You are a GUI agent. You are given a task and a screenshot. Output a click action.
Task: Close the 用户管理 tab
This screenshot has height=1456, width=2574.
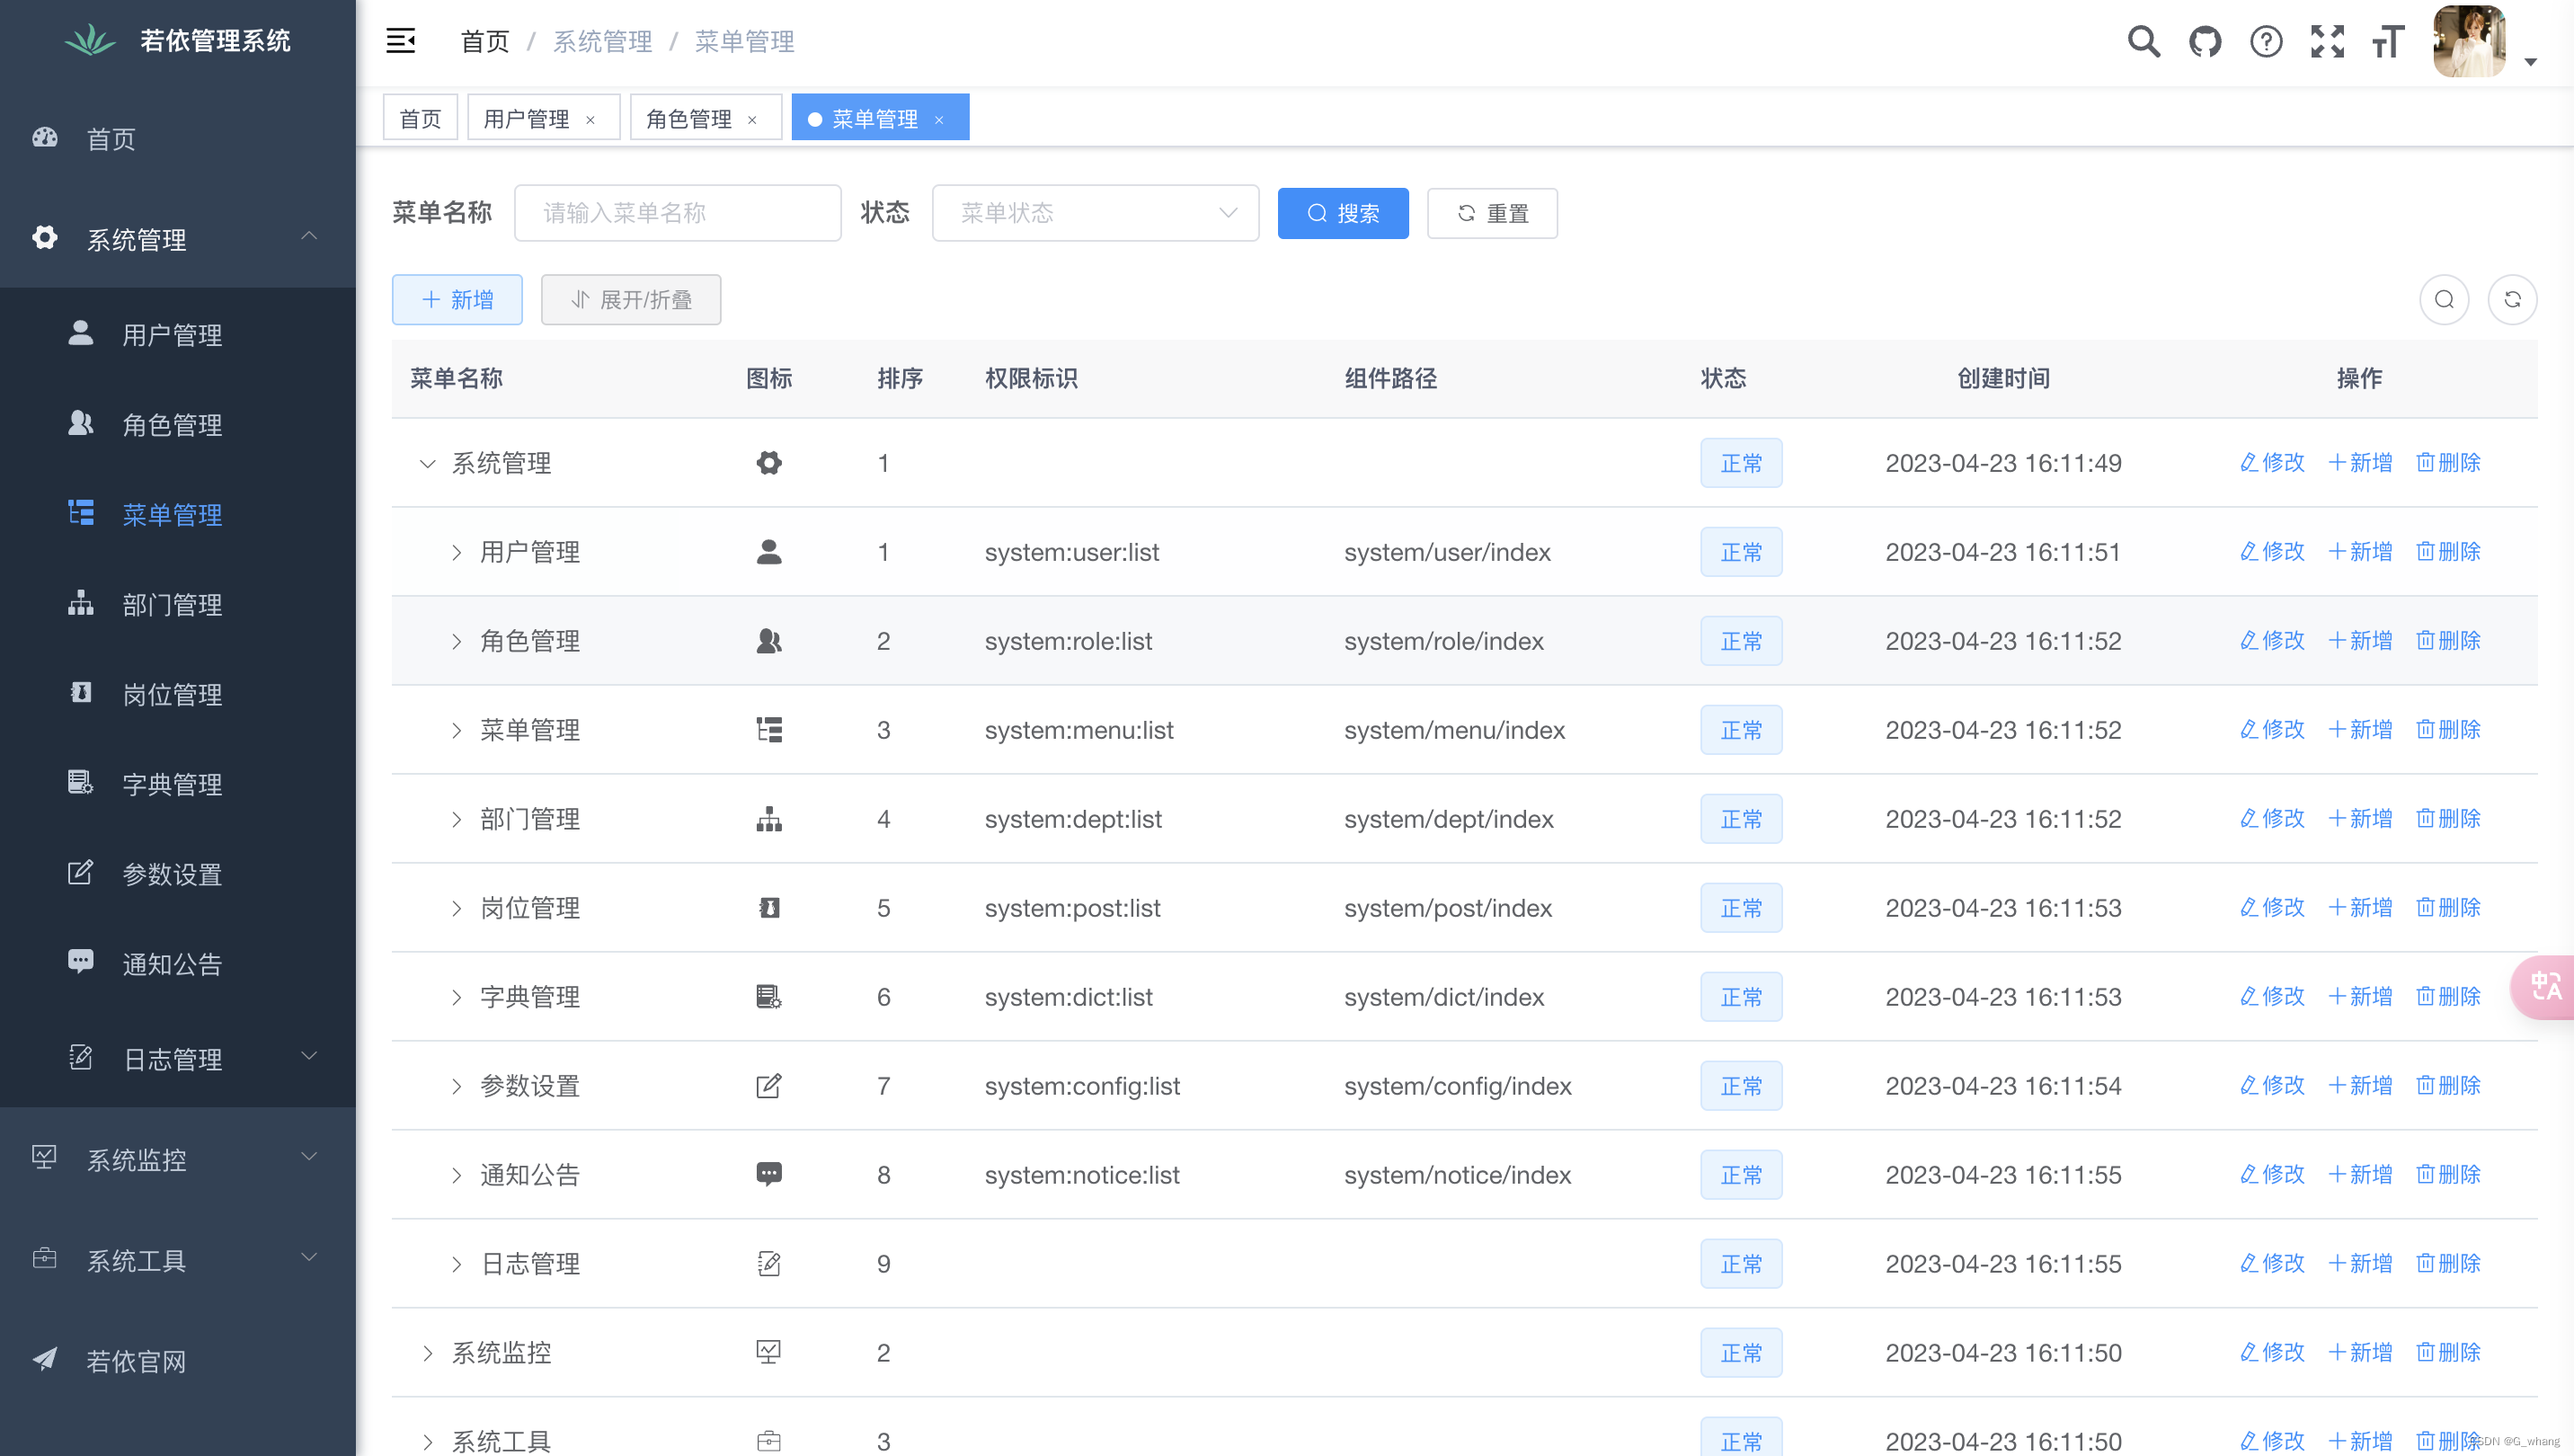590,120
